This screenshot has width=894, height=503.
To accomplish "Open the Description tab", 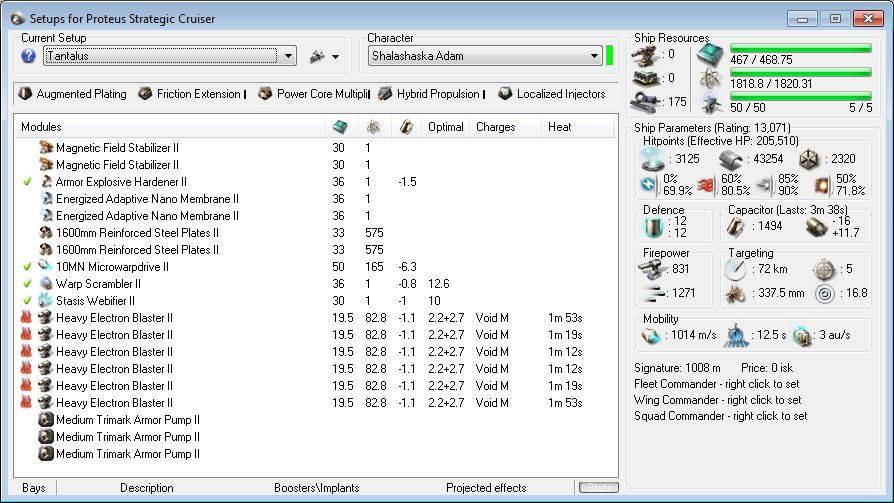I will 147,488.
